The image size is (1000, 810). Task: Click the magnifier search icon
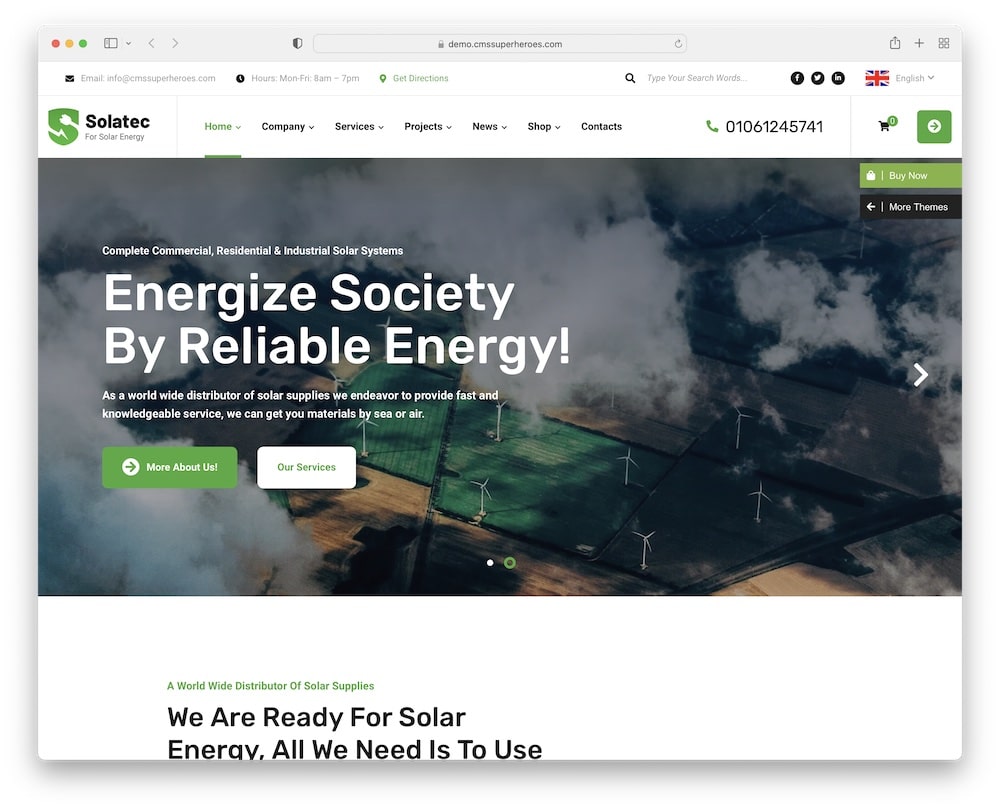pos(630,78)
